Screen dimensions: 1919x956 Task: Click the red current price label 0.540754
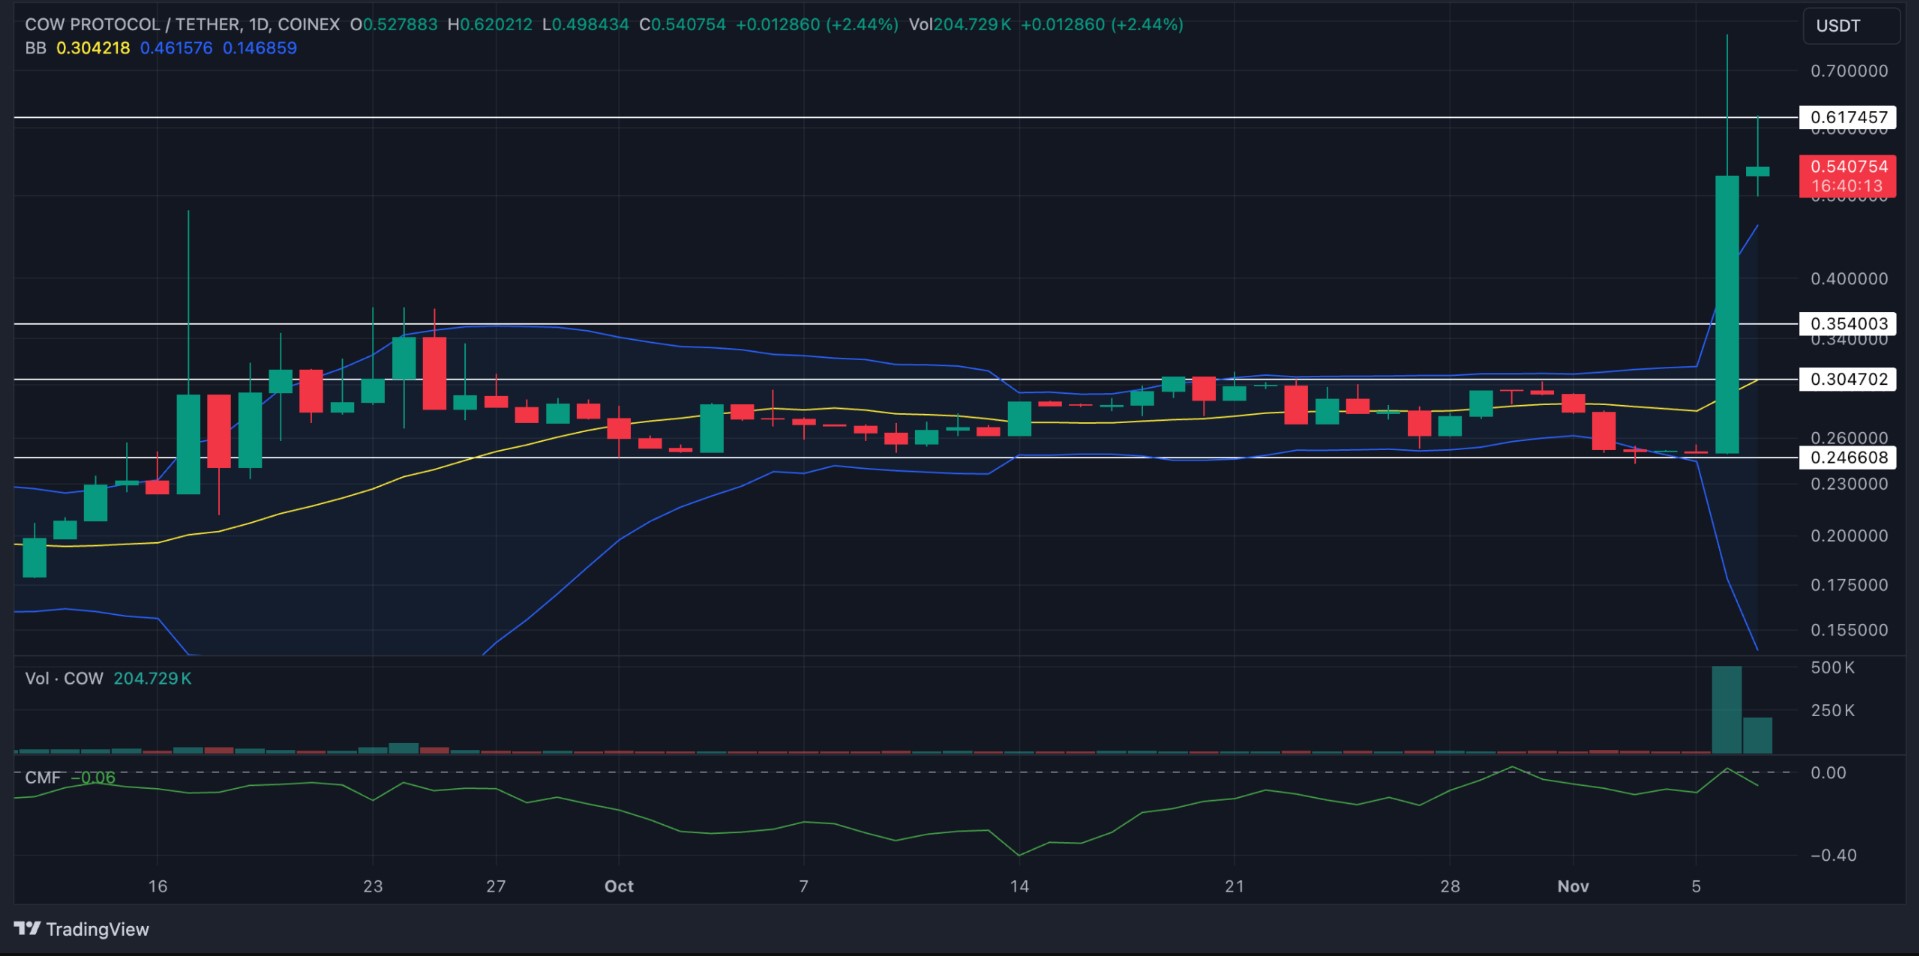1848,167
